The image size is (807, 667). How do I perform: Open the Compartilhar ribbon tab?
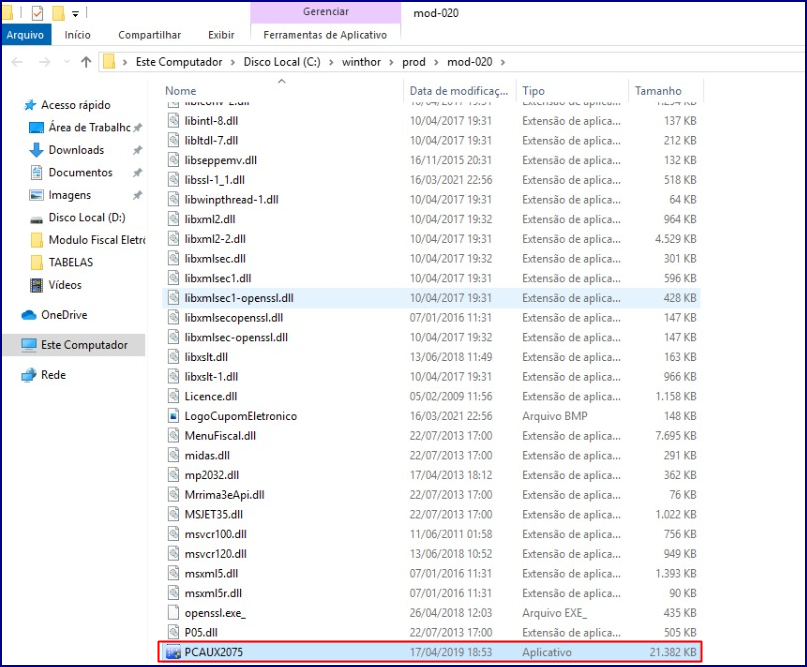click(x=149, y=34)
